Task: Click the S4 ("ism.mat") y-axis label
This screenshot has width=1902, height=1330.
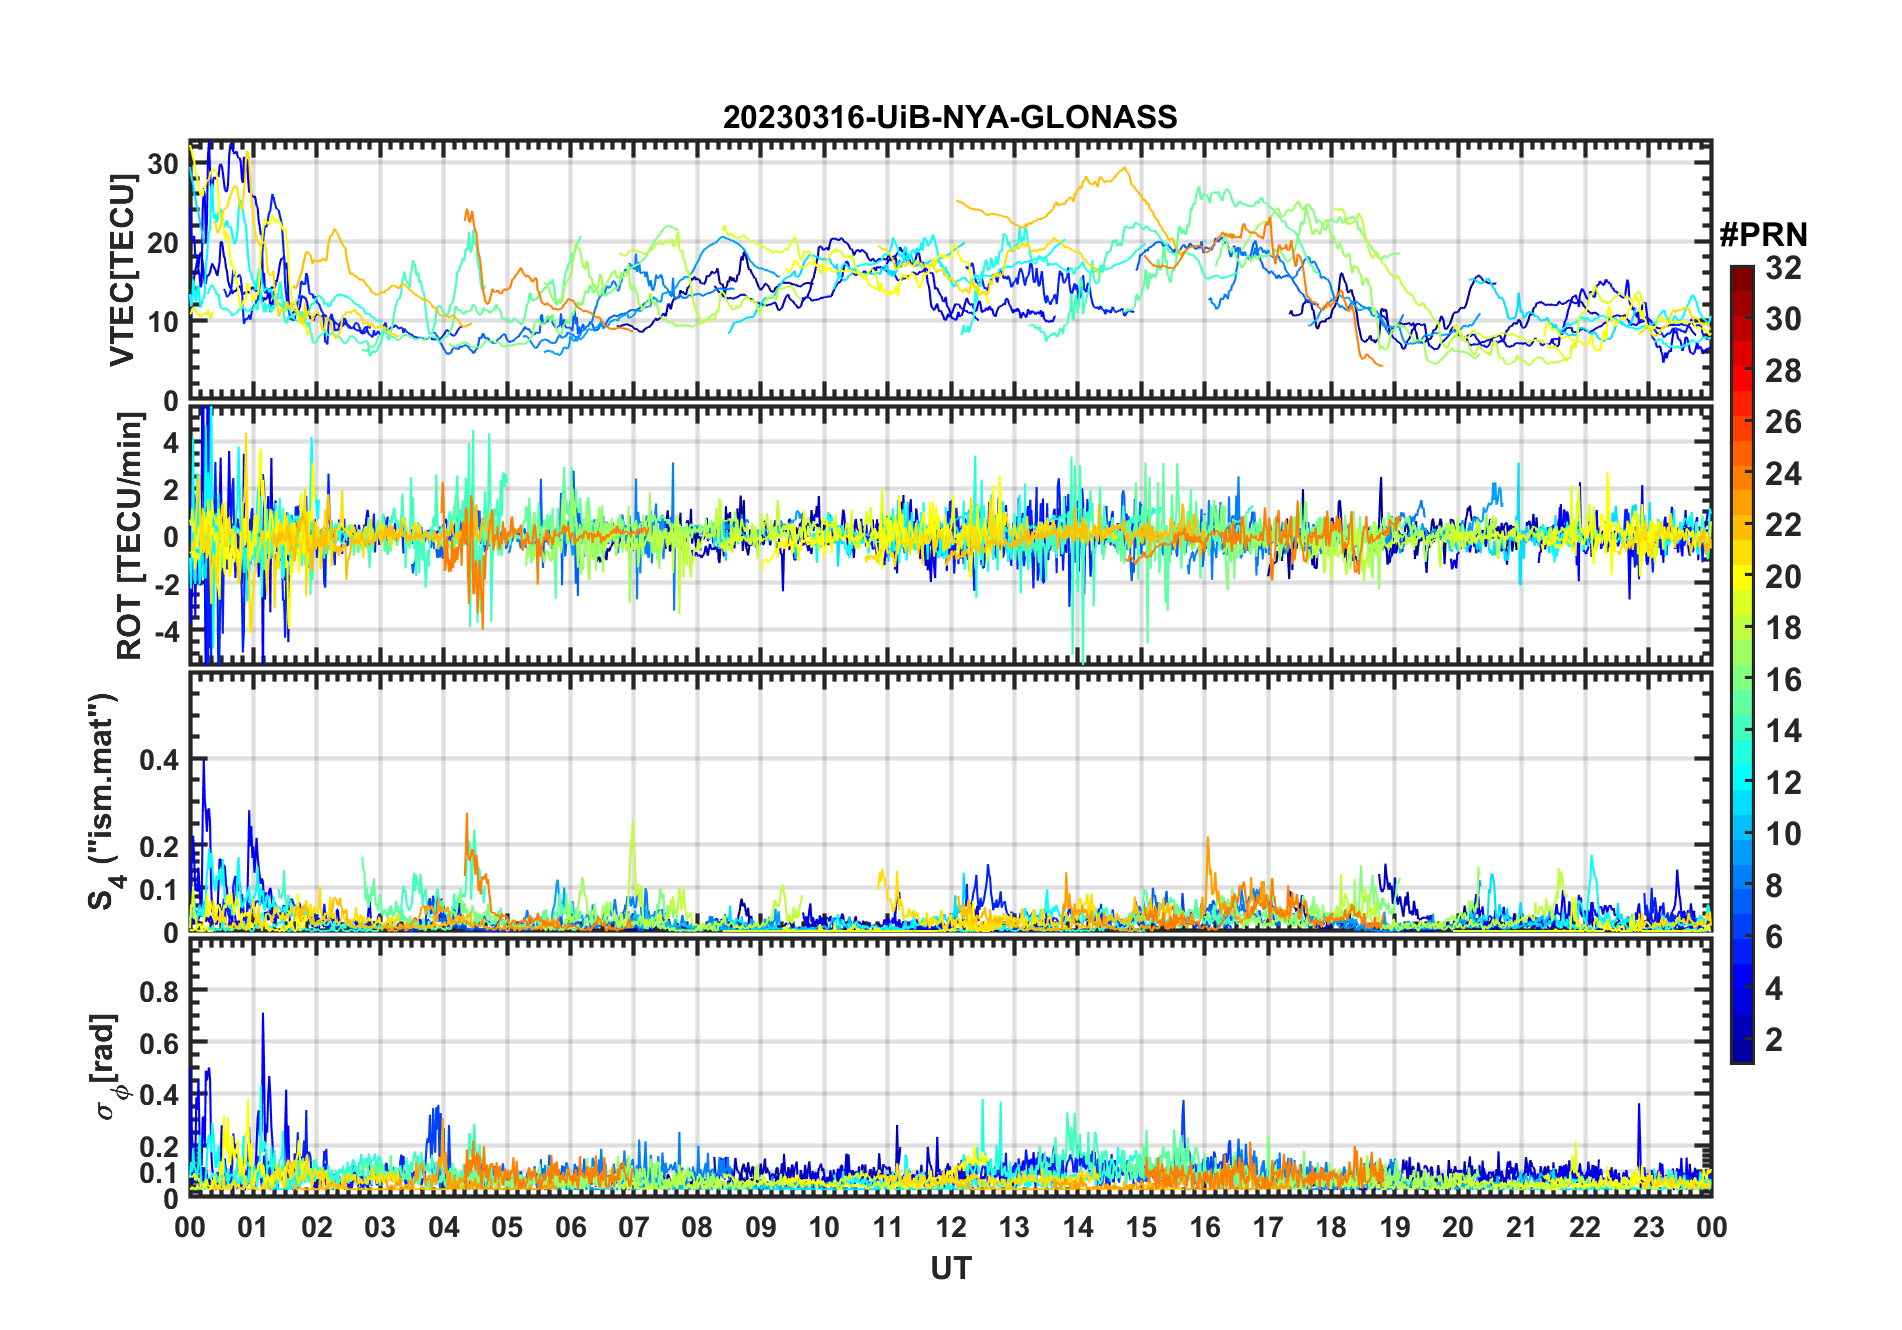Action: (106, 802)
